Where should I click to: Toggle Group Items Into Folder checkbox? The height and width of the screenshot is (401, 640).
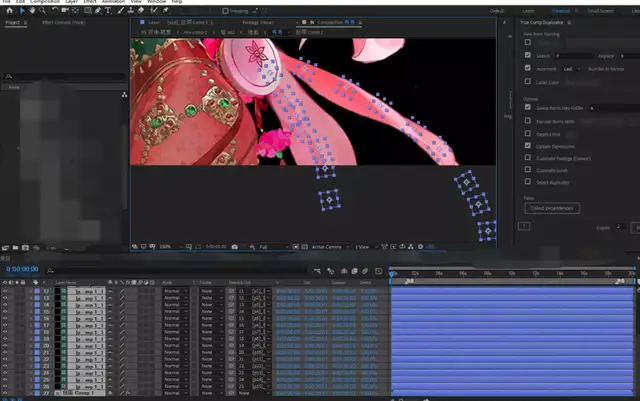pos(528,107)
